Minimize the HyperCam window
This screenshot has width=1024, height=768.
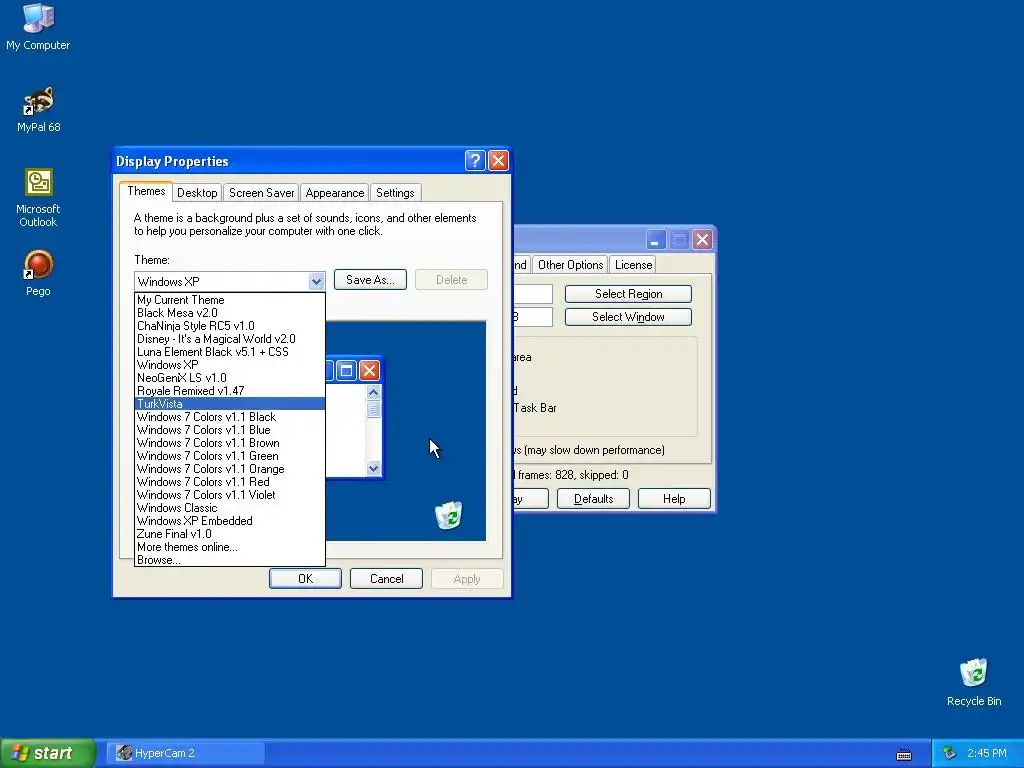656,240
